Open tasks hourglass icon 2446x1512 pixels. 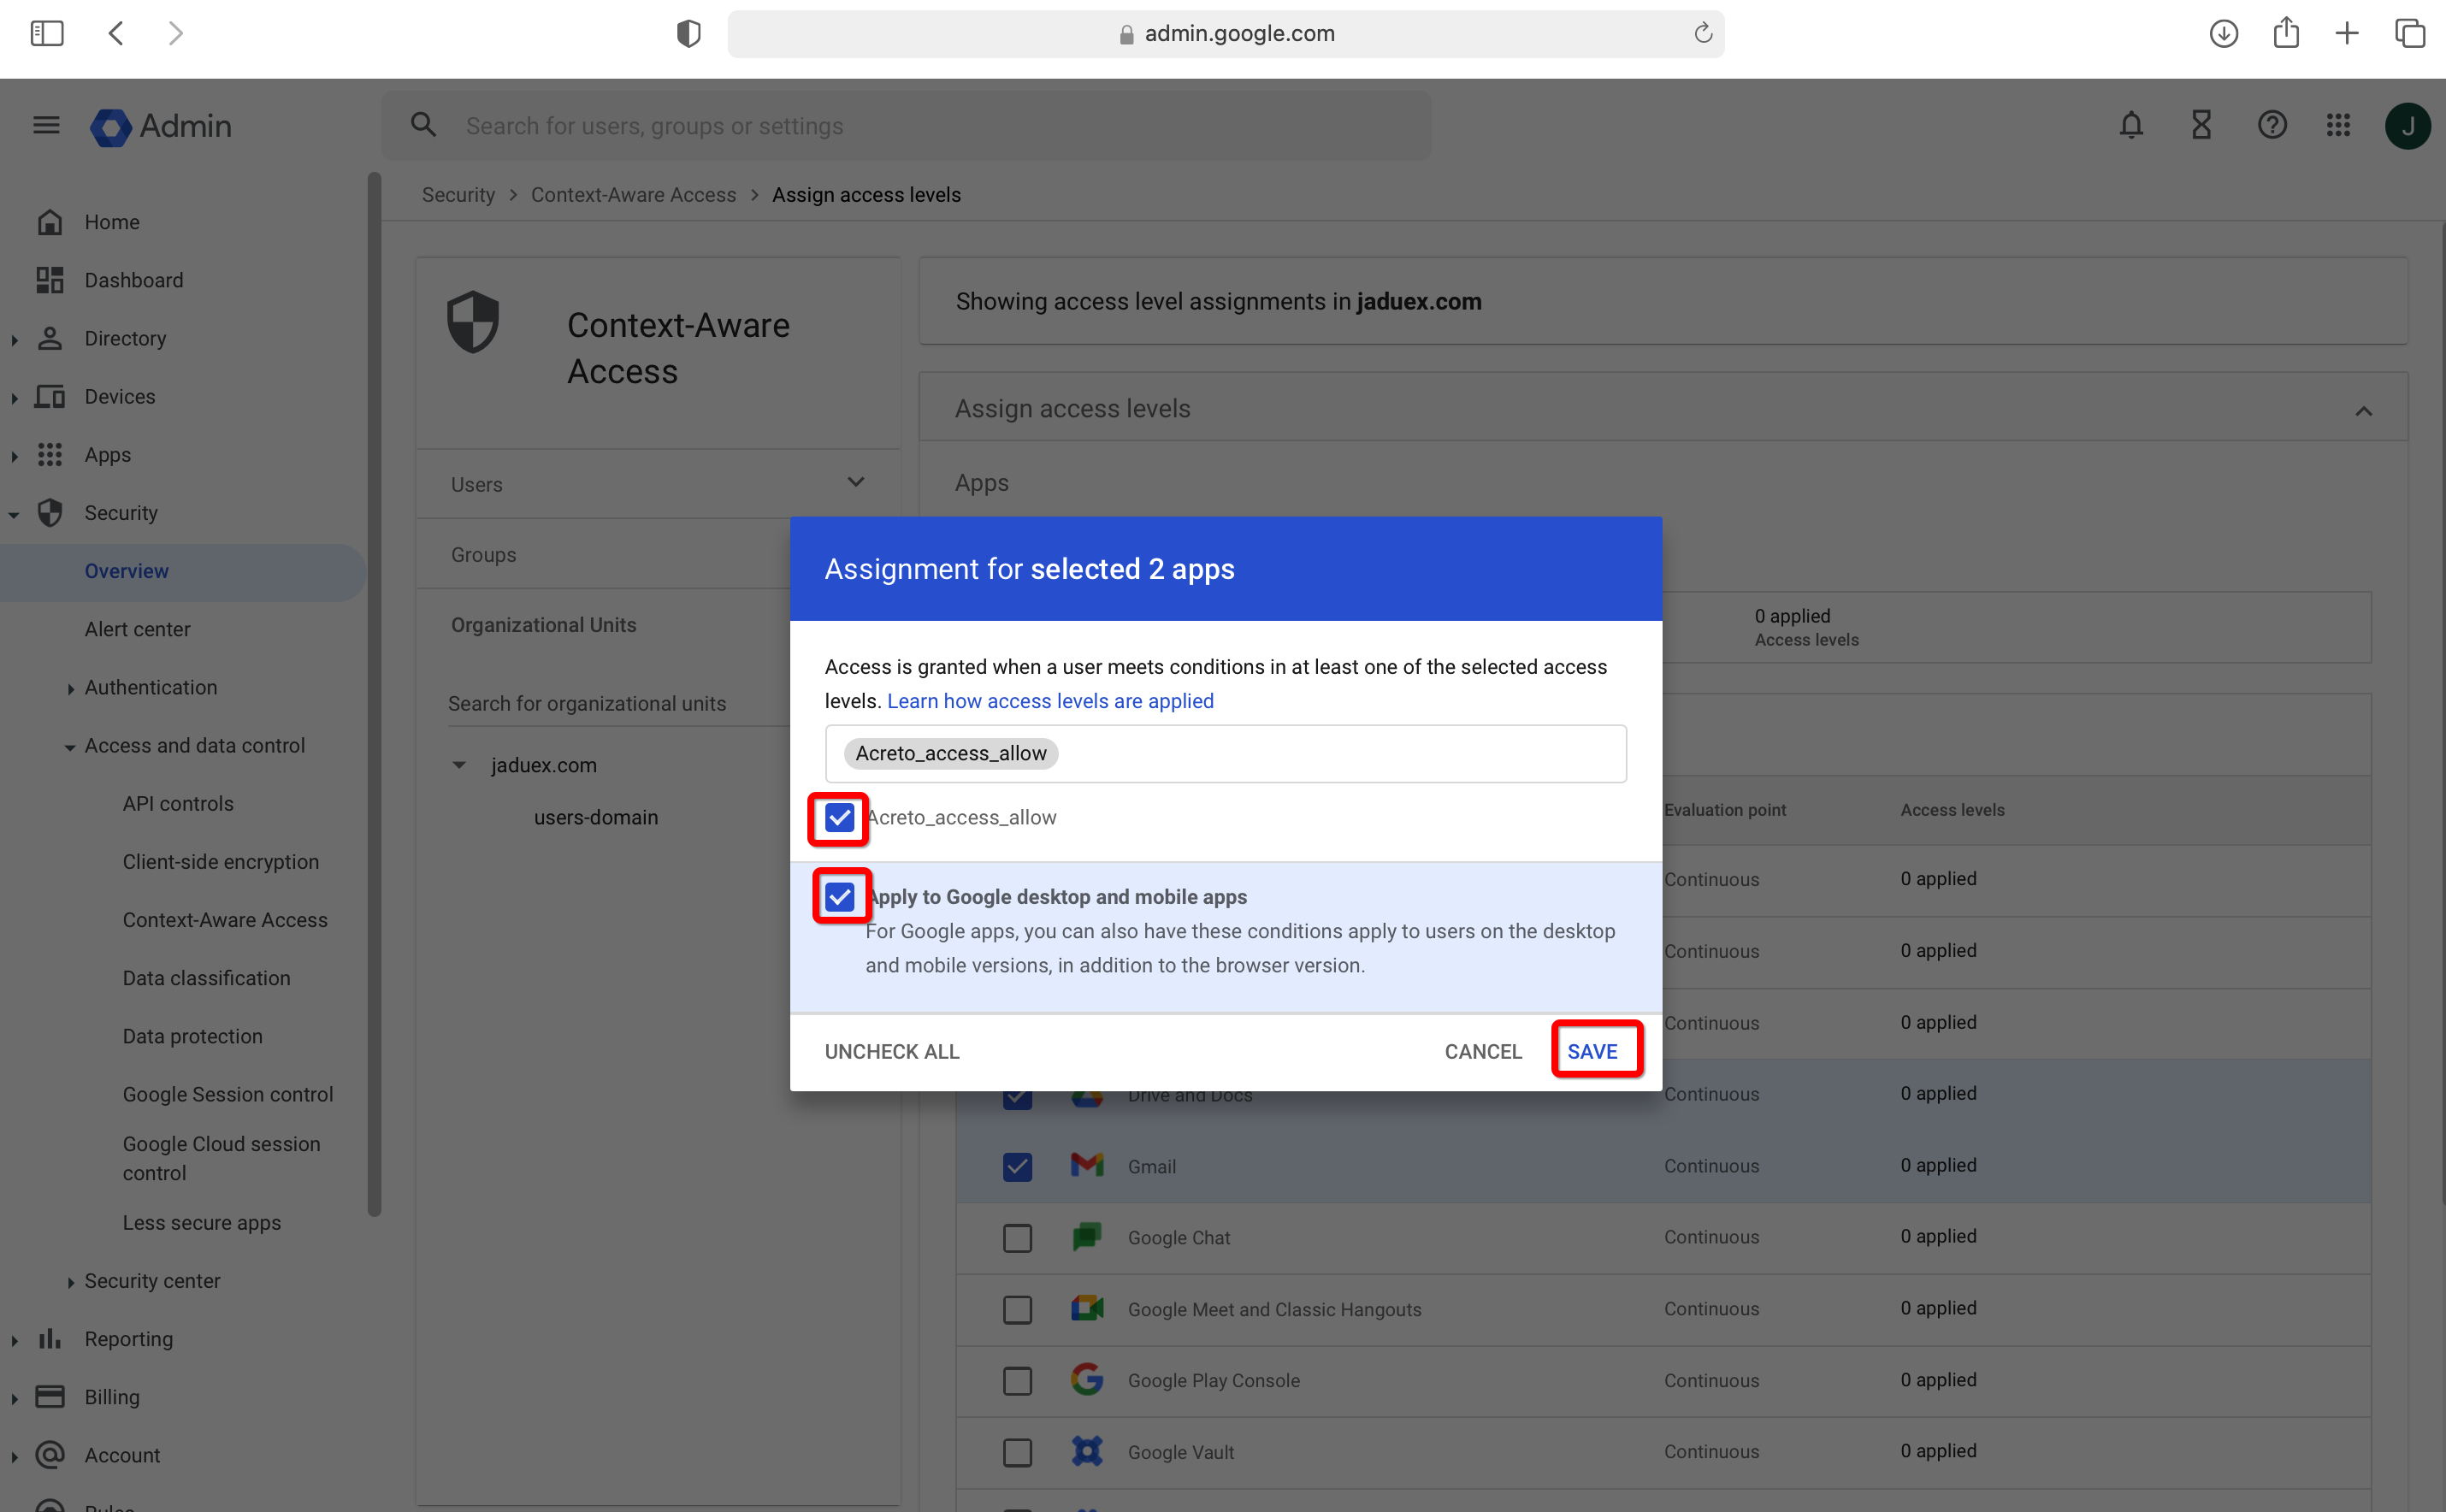(x=2201, y=125)
